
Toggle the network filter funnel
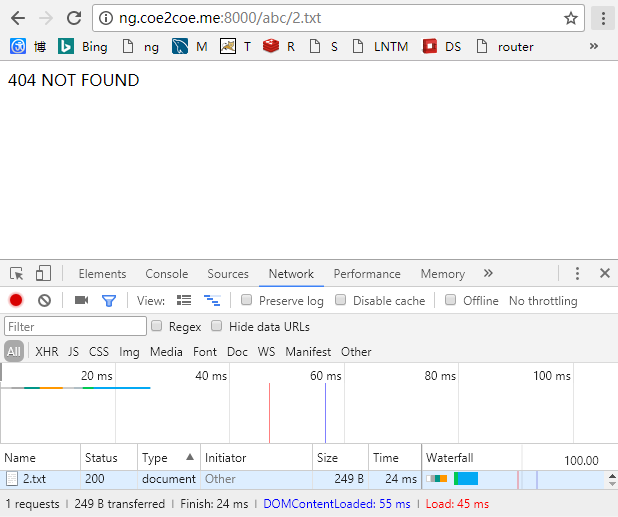(x=109, y=301)
